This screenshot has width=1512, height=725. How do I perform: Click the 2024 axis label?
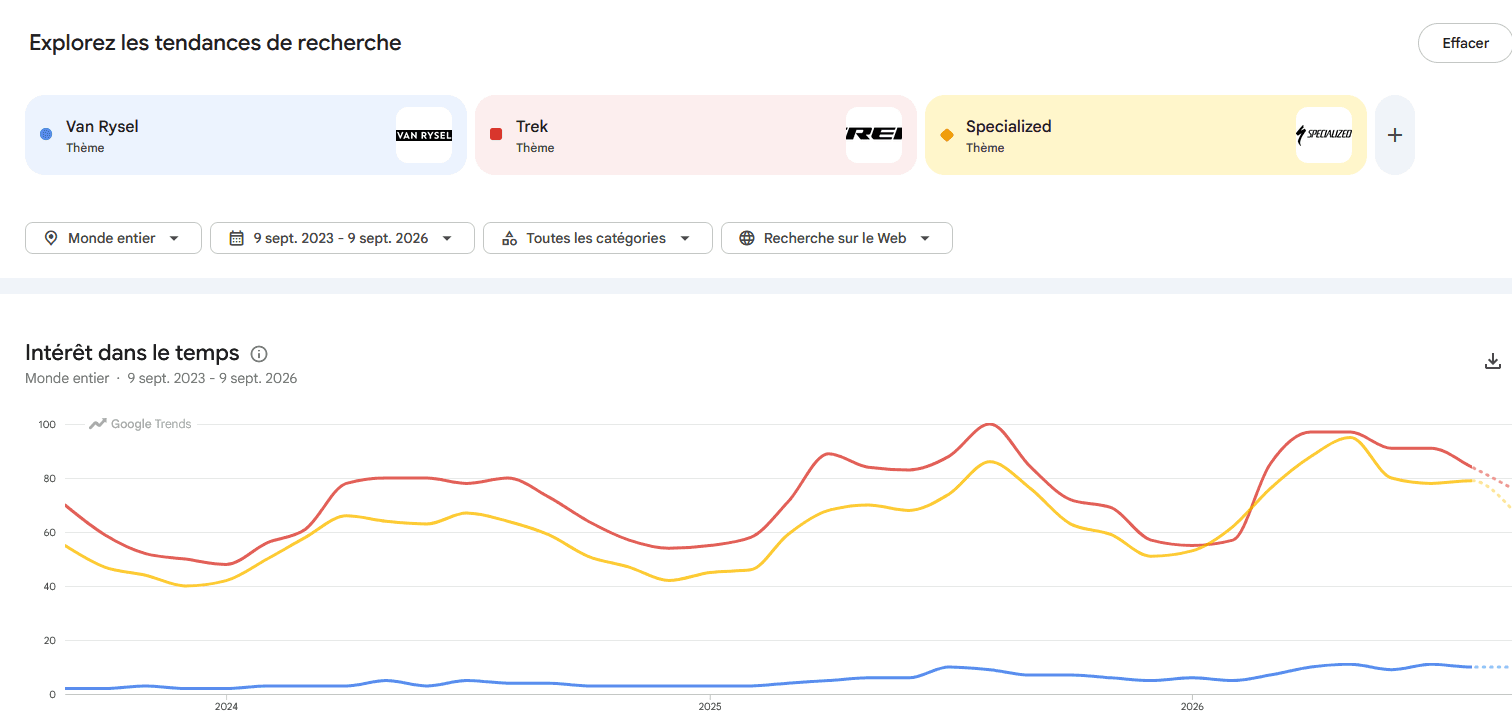[x=226, y=706]
